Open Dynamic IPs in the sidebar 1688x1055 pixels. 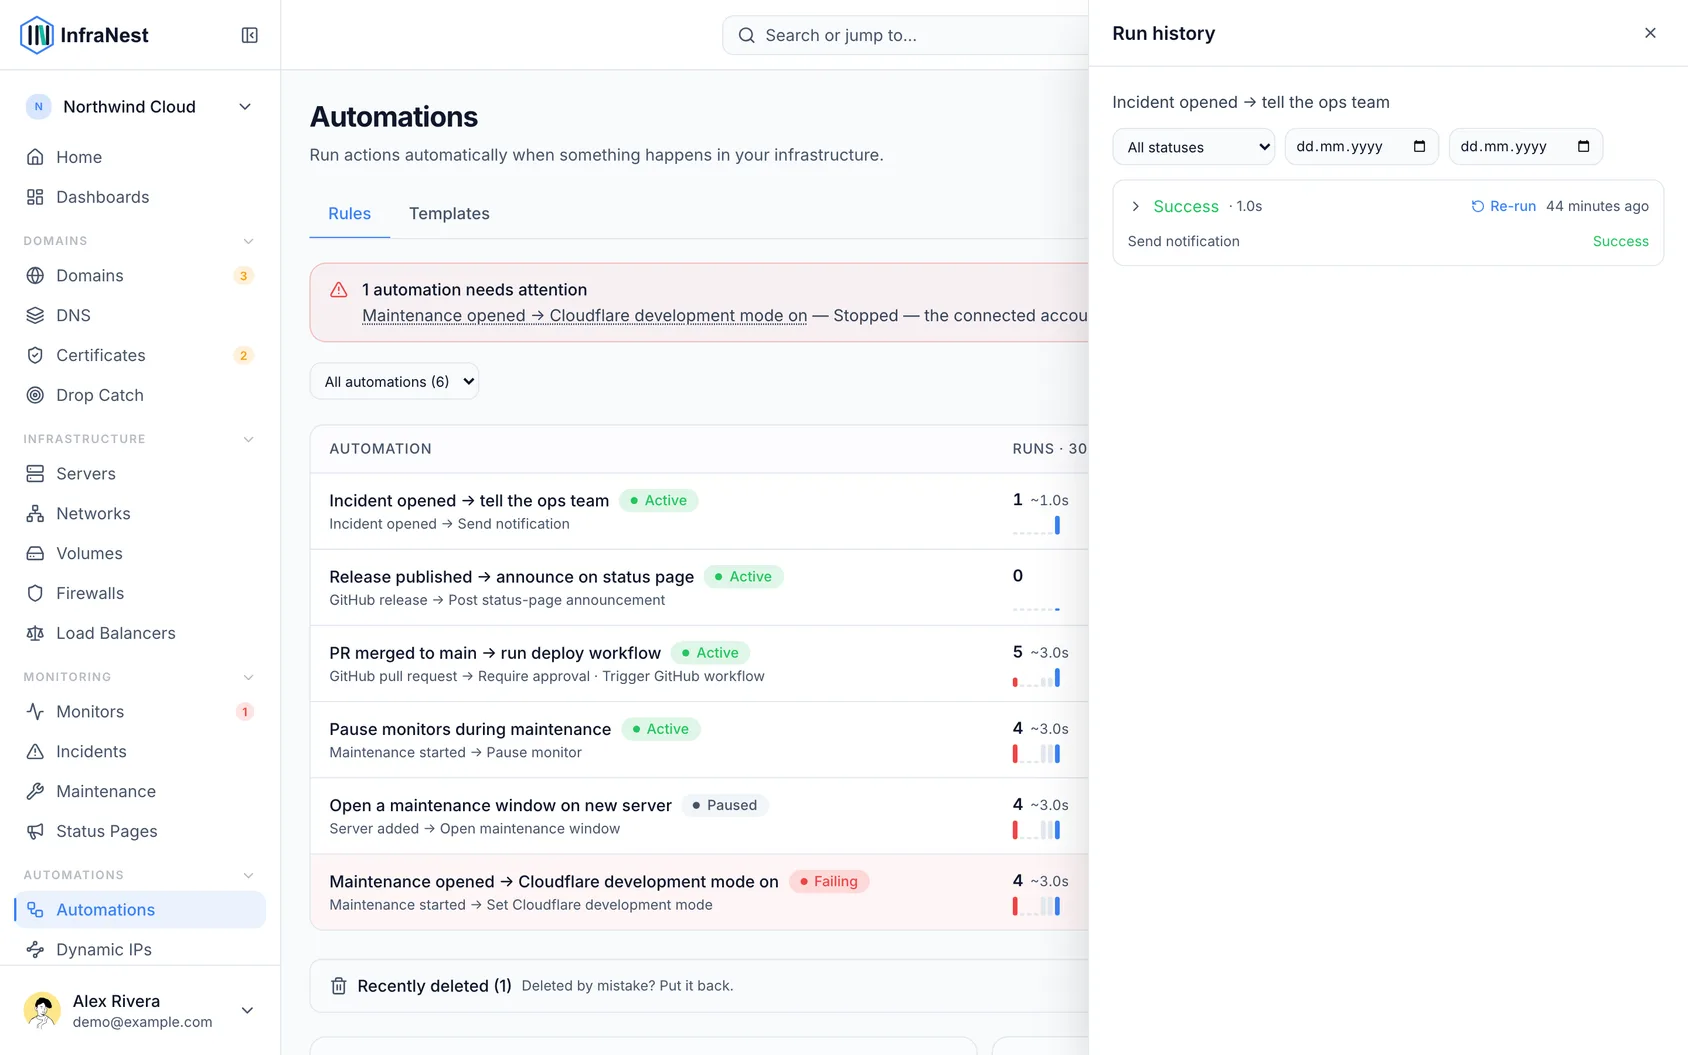point(140,949)
